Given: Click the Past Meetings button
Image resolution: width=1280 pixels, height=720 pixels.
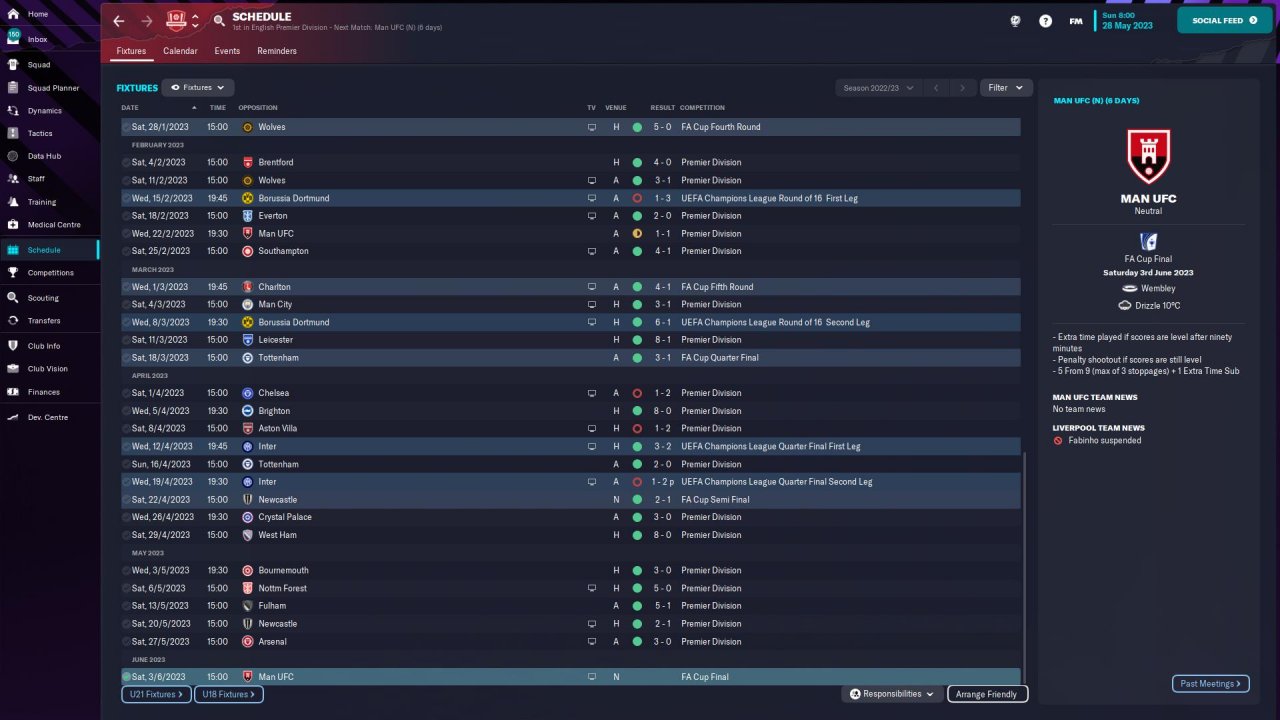Looking at the screenshot, I should coord(1210,684).
